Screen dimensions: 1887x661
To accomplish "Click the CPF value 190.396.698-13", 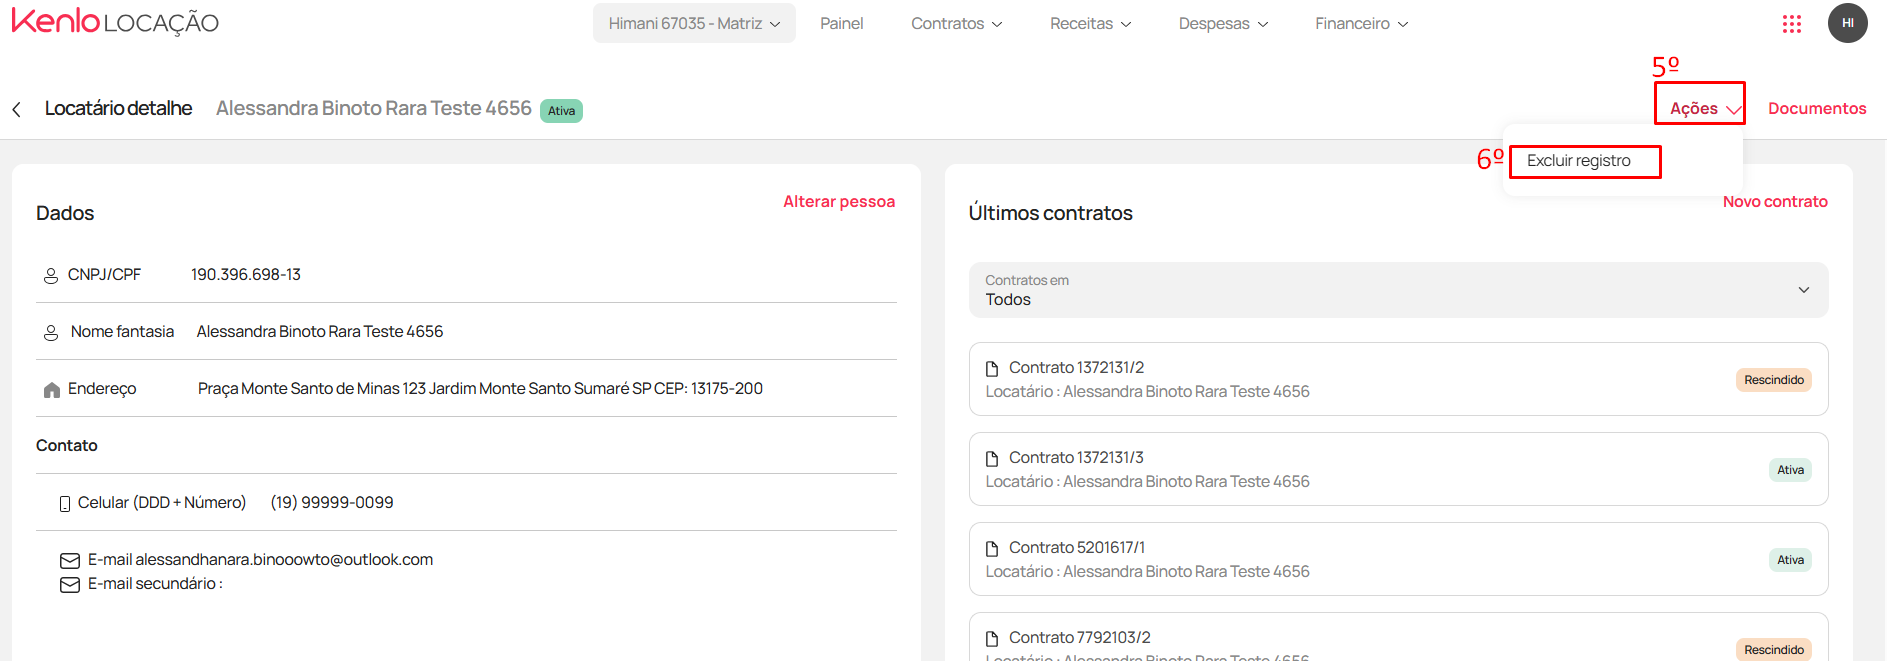I will pos(246,275).
